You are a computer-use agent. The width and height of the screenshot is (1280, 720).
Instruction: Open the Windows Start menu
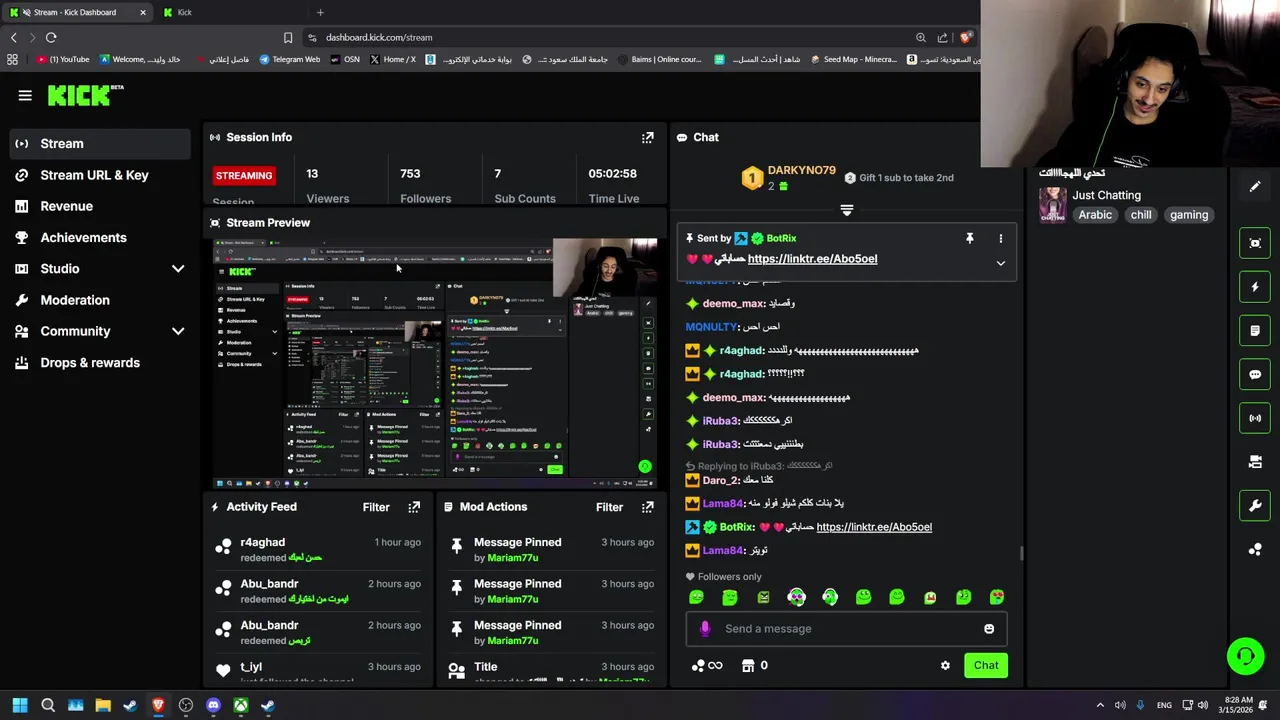tap(19, 705)
